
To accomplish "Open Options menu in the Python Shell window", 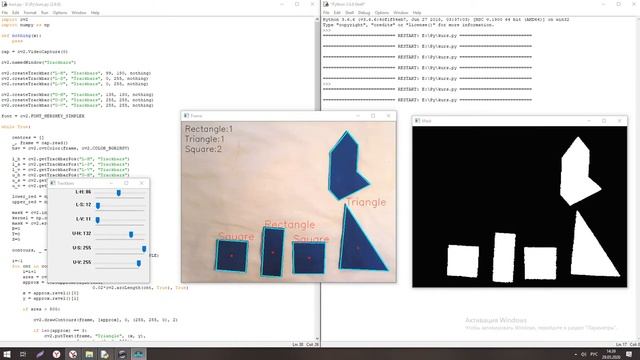I will point(382,13).
